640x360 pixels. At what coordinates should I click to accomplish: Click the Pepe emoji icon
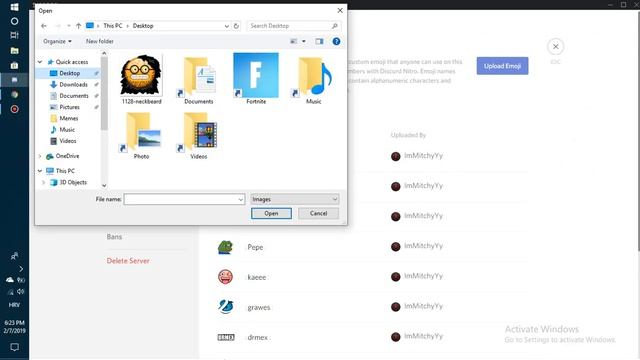click(225, 247)
